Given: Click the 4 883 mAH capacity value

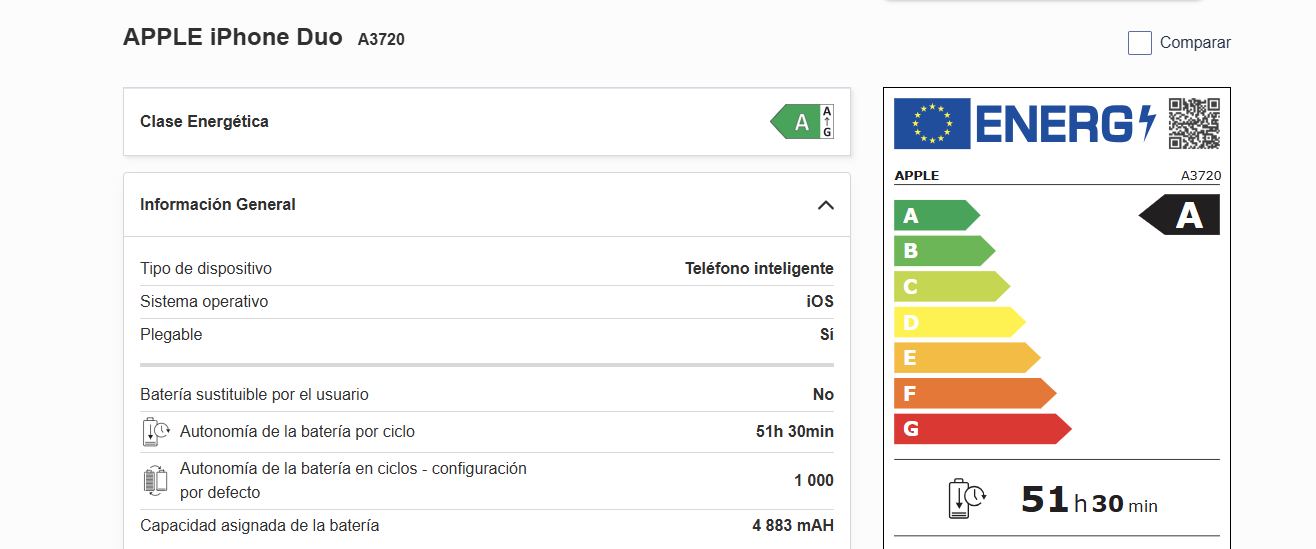Looking at the screenshot, I should [x=793, y=526].
